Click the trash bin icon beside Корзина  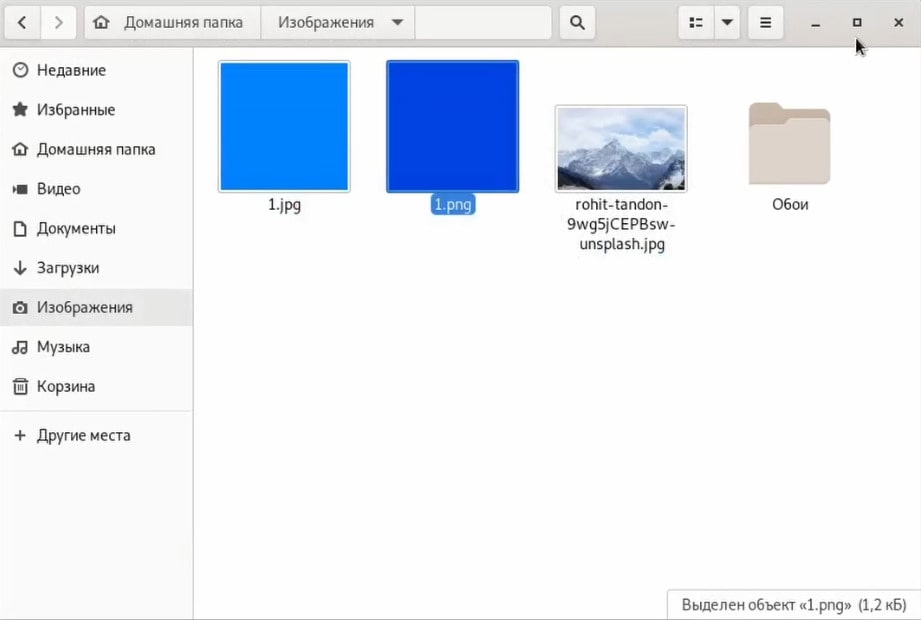pos(21,386)
